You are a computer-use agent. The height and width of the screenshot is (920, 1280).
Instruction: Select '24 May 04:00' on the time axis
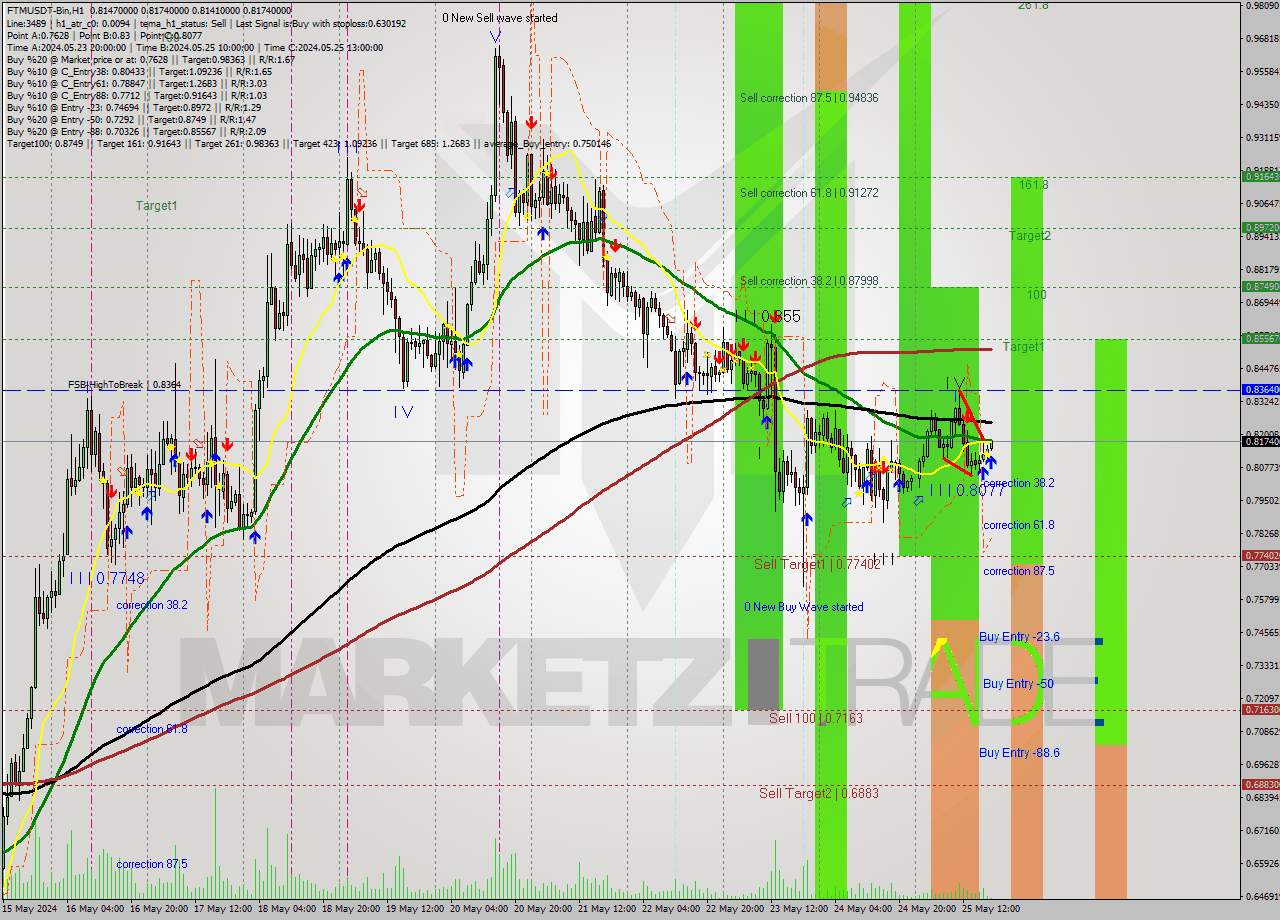pyautogui.click(x=864, y=909)
